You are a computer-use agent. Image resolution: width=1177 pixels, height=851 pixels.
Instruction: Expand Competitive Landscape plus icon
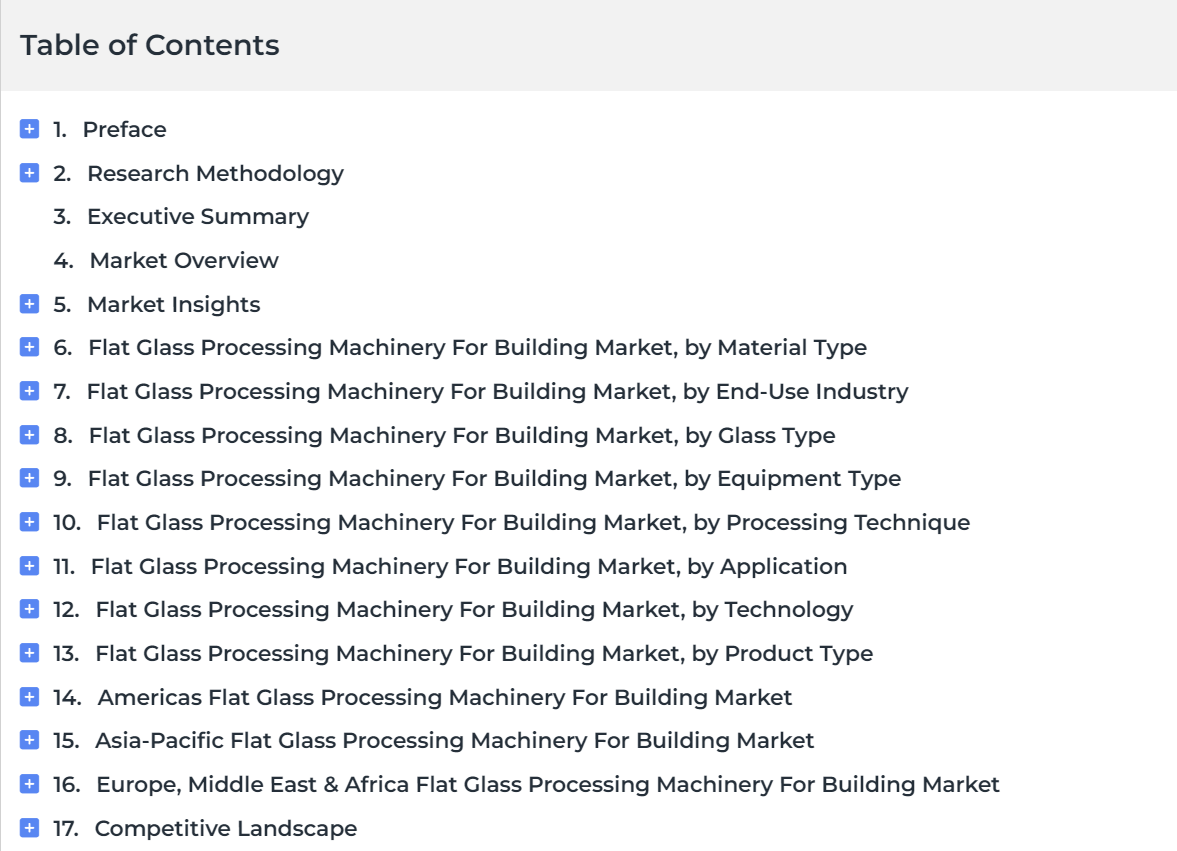coord(29,828)
